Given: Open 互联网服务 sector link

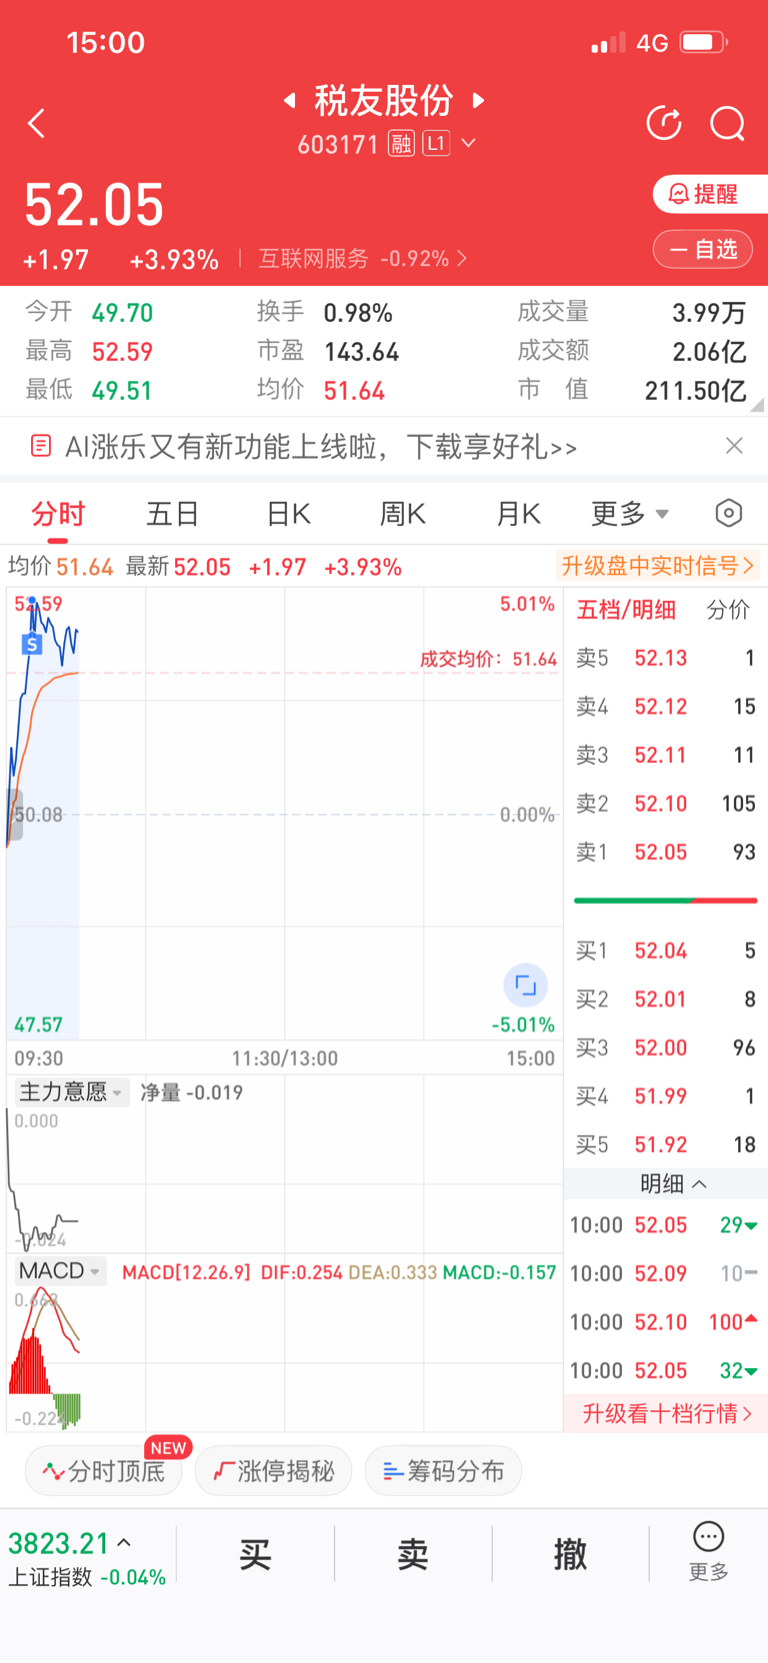Looking at the screenshot, I should pos(362,259).
